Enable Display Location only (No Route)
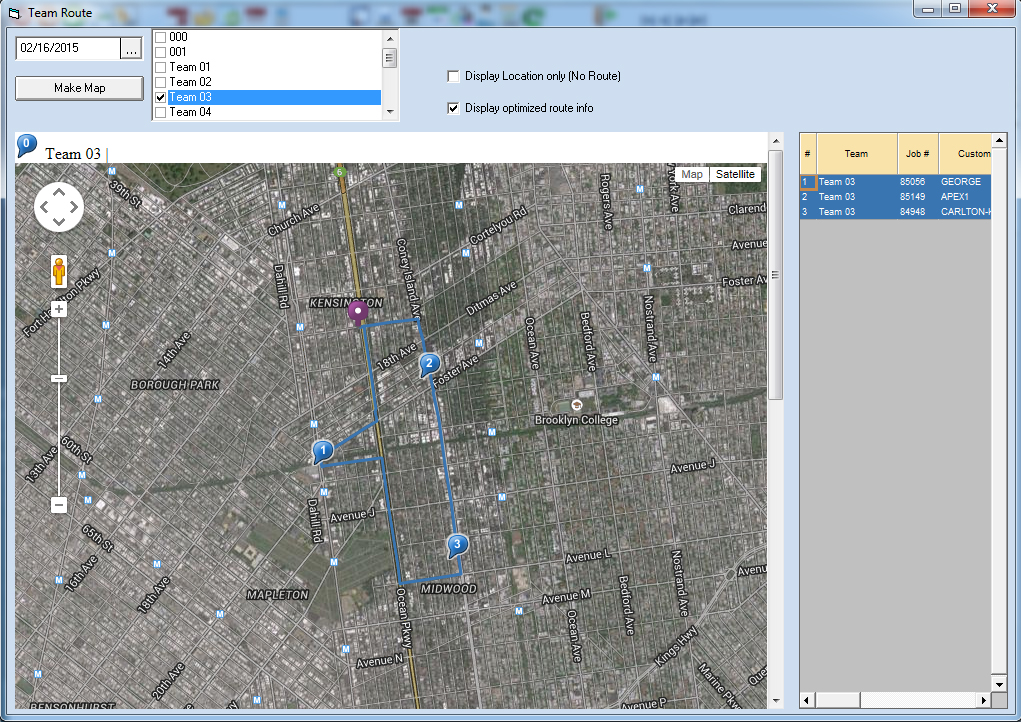Viewport: 1021px width, 722px height. [453, 76]
